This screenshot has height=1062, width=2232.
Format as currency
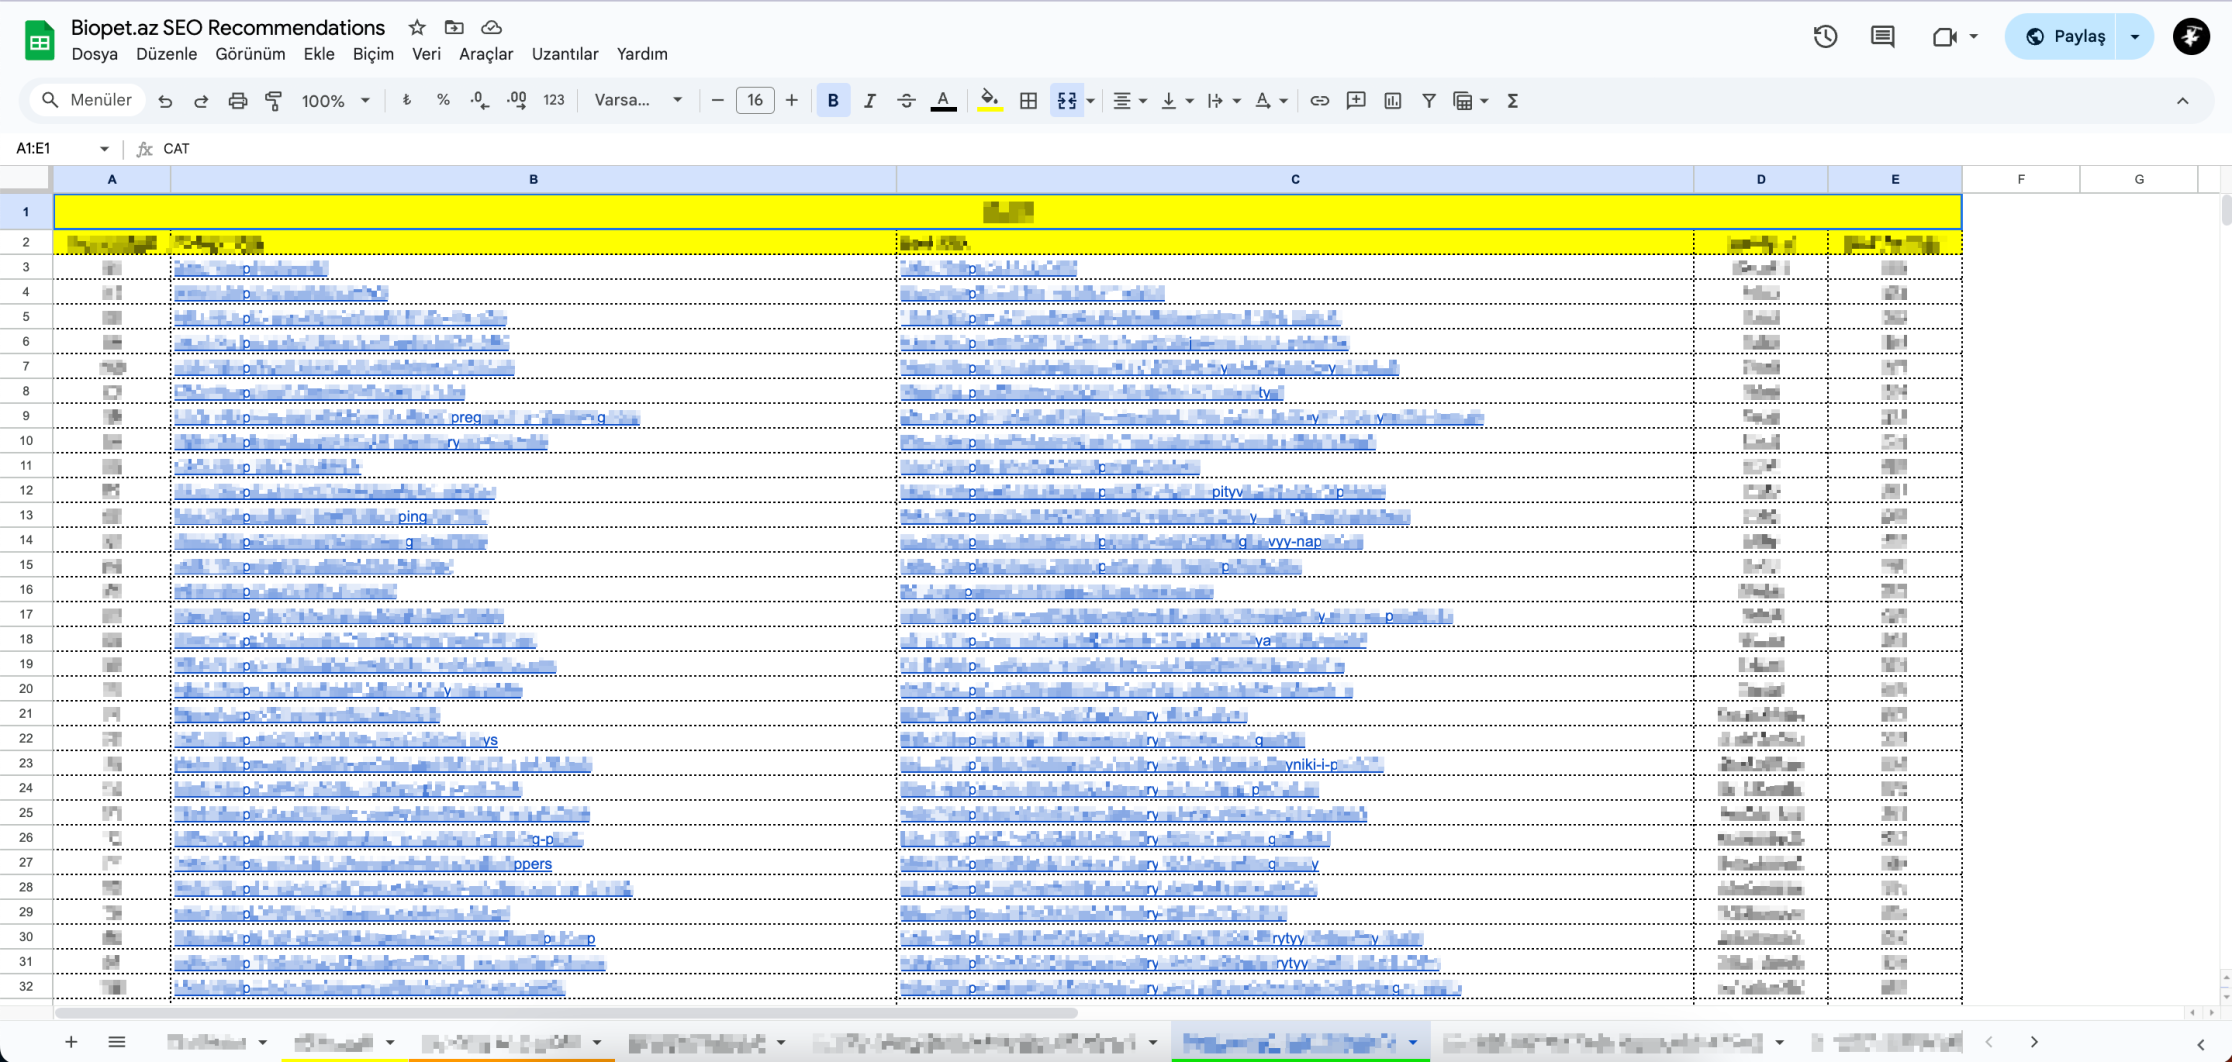pos(407,101)
